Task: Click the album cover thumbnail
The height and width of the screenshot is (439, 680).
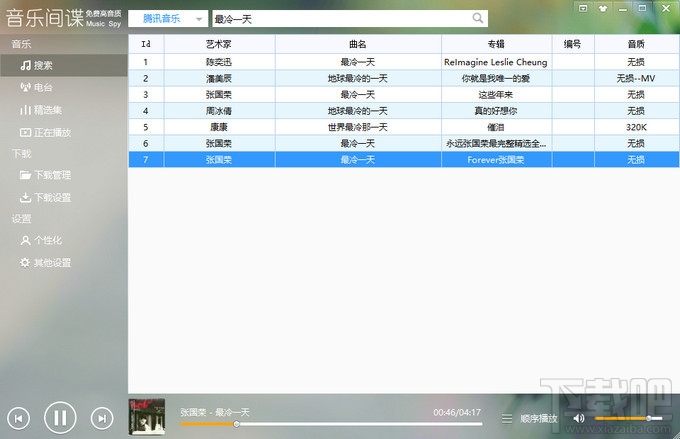Action: (147, 417)
